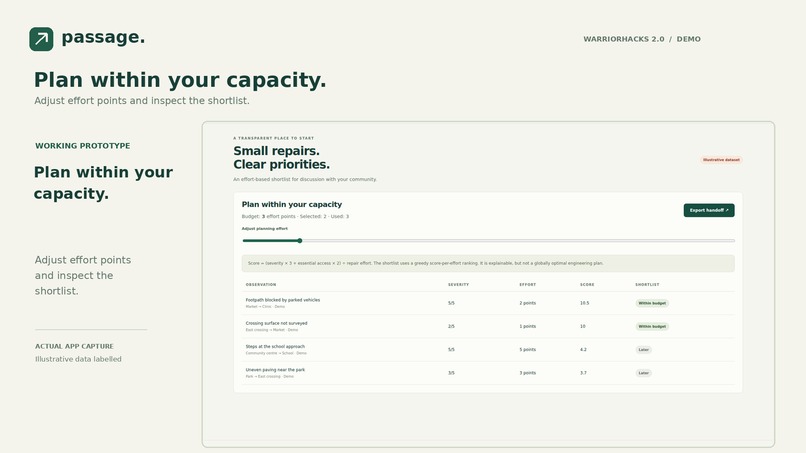Click the Budget 3 effort points summary line

click(295, 216)
